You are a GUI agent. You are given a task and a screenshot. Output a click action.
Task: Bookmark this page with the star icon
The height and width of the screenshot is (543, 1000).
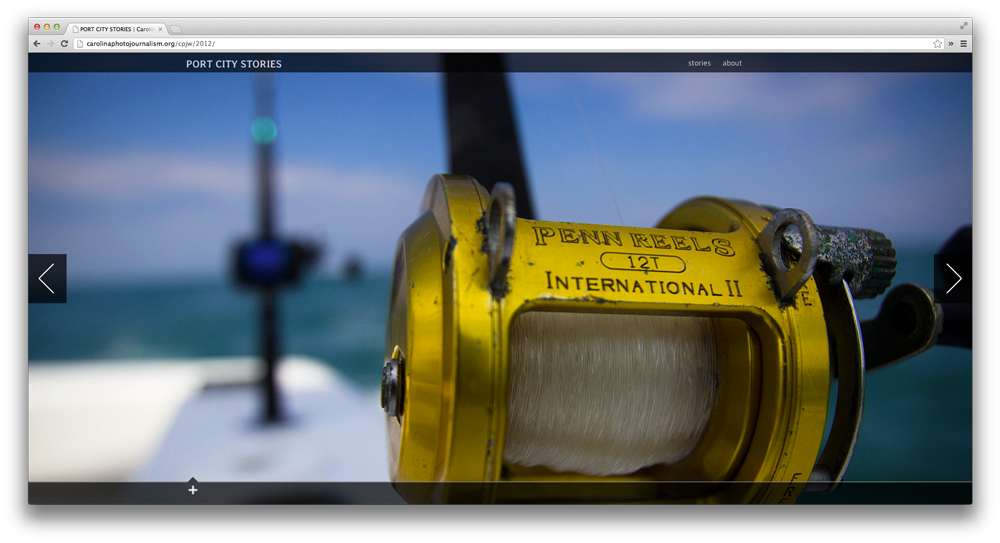[x=938, y=43]
